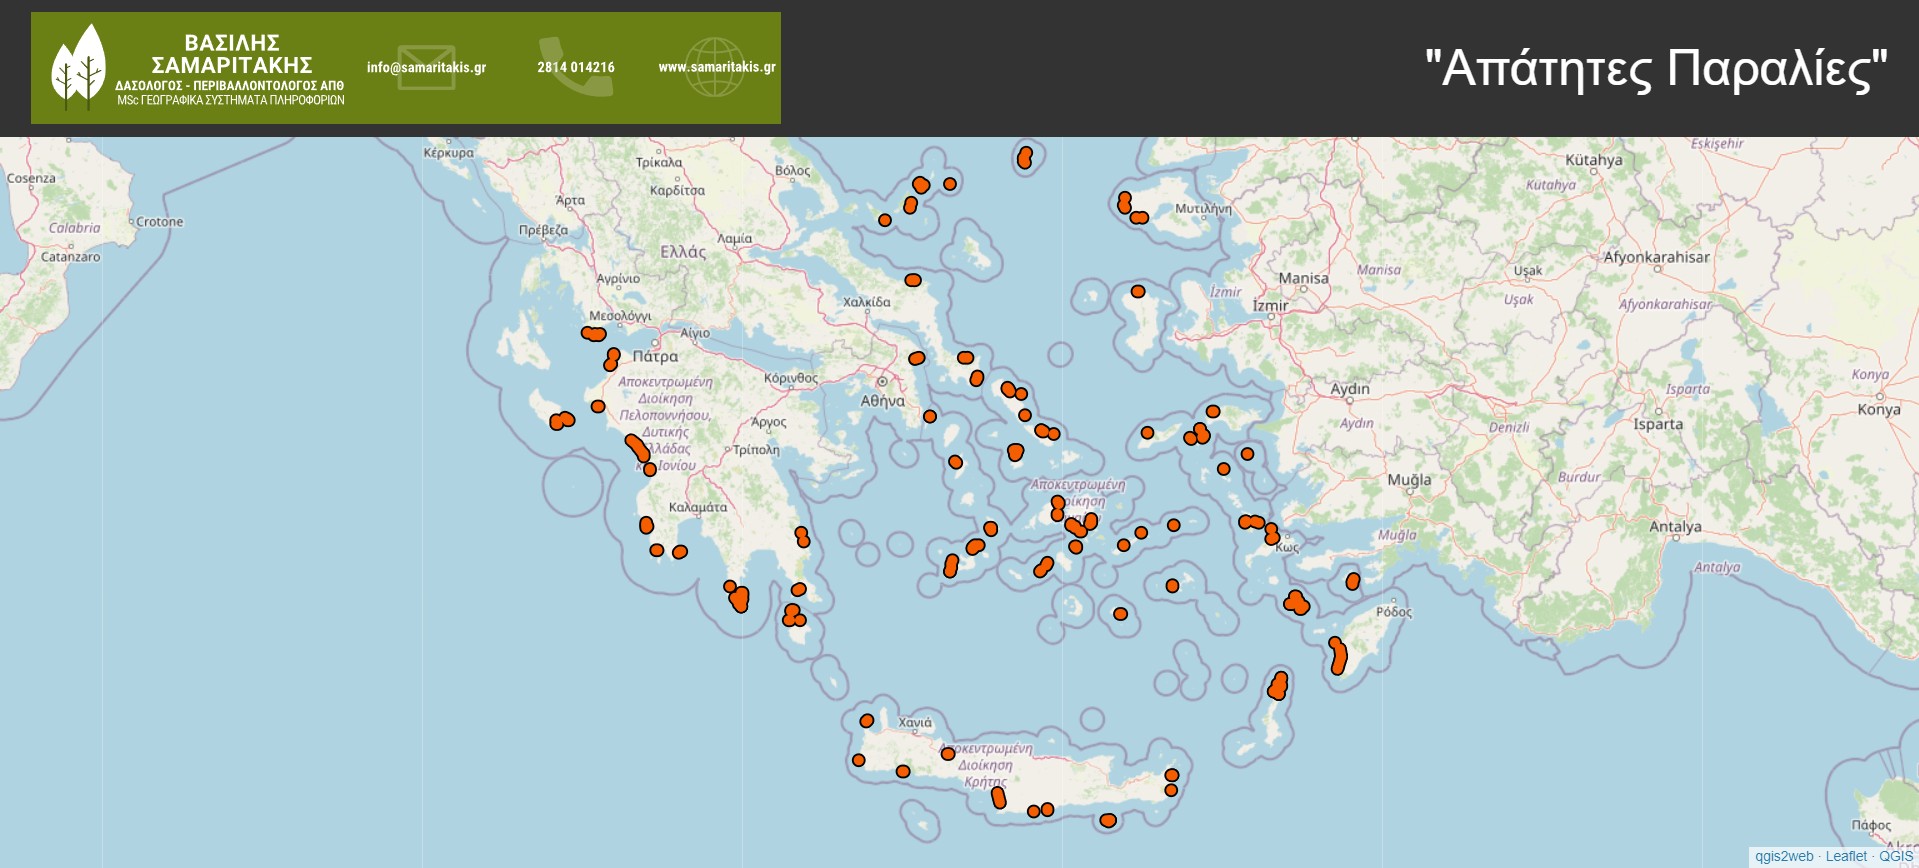This screenshot has width=1919, height=868.
Task: Select the marker on Crete's southeast coast
Action: point(1108,821)
